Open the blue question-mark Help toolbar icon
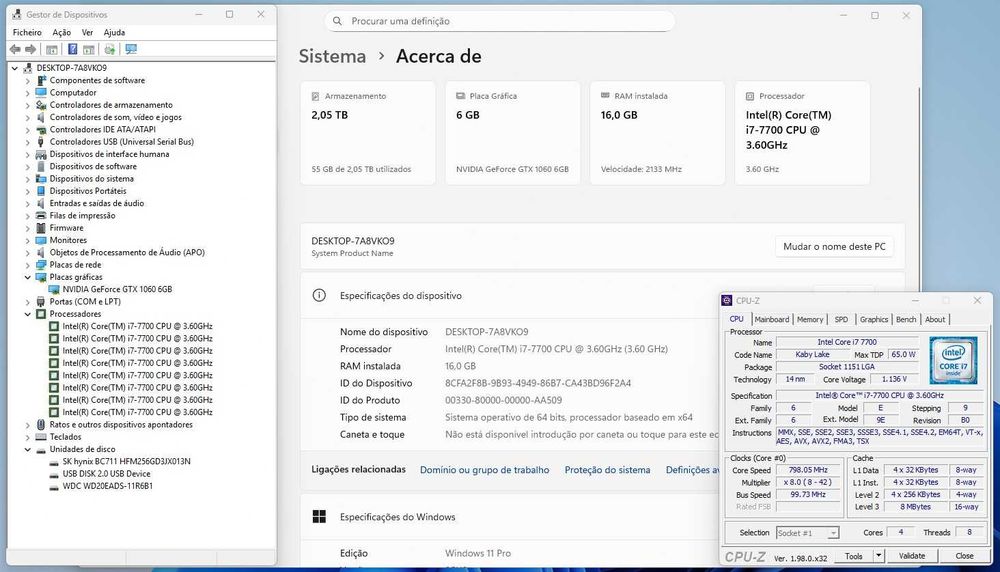1000x572 pixels. click(x=73, y=49)
